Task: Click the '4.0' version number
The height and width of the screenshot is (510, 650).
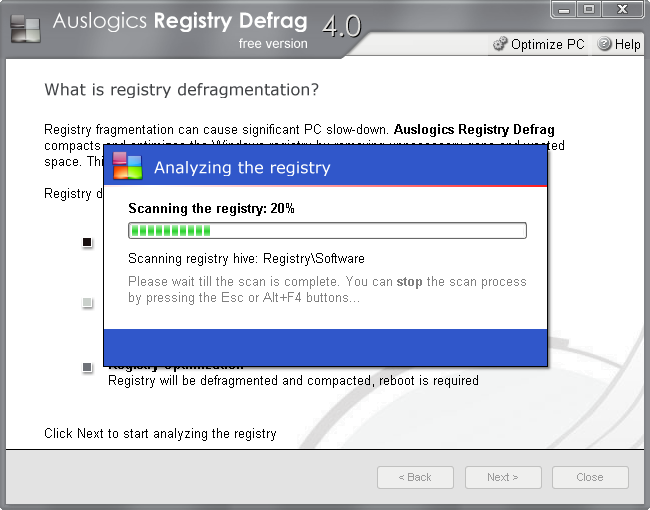Action: 342,26
